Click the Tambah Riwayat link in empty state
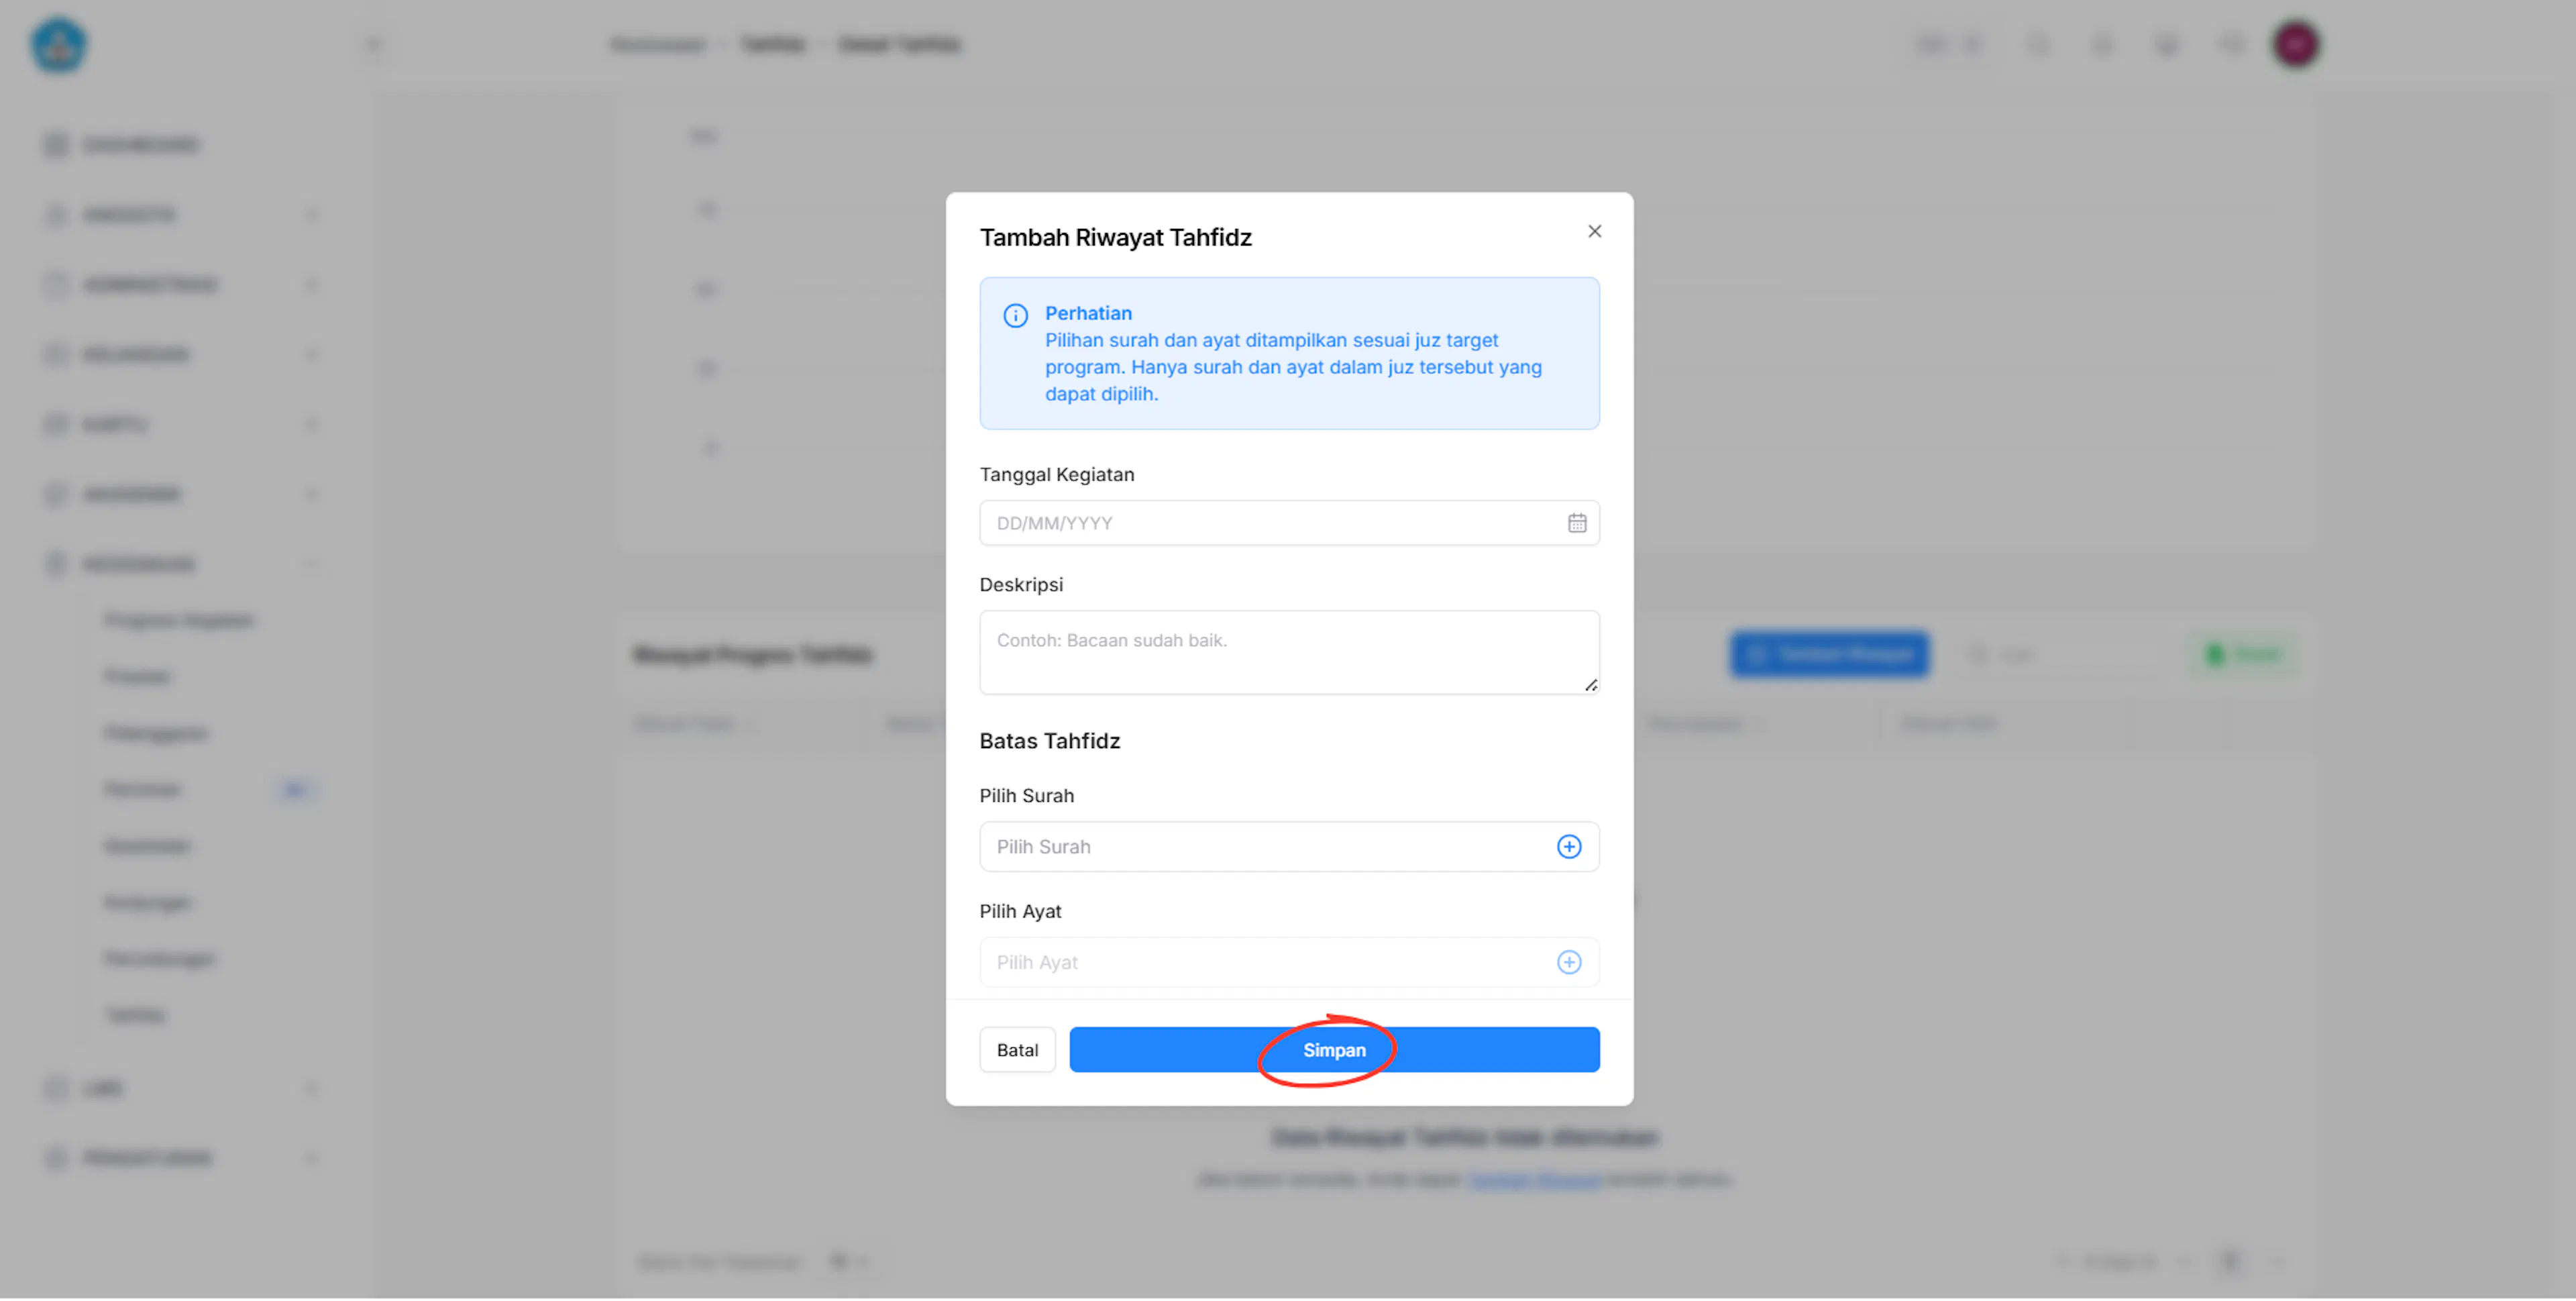 (x=1534, y=1180)
